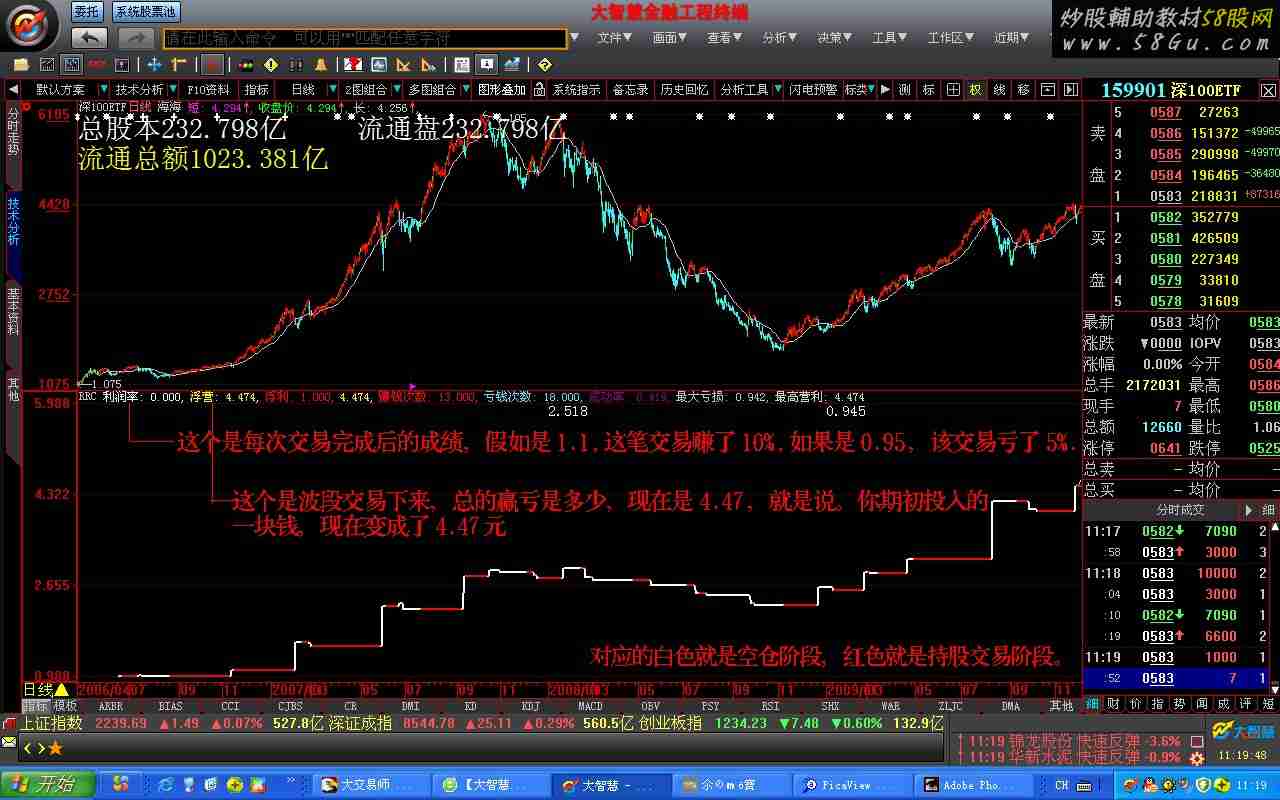Screen dimensions: 1280x800
Task: Click the yellow star icon in message bar
Action: click(55, 747)
